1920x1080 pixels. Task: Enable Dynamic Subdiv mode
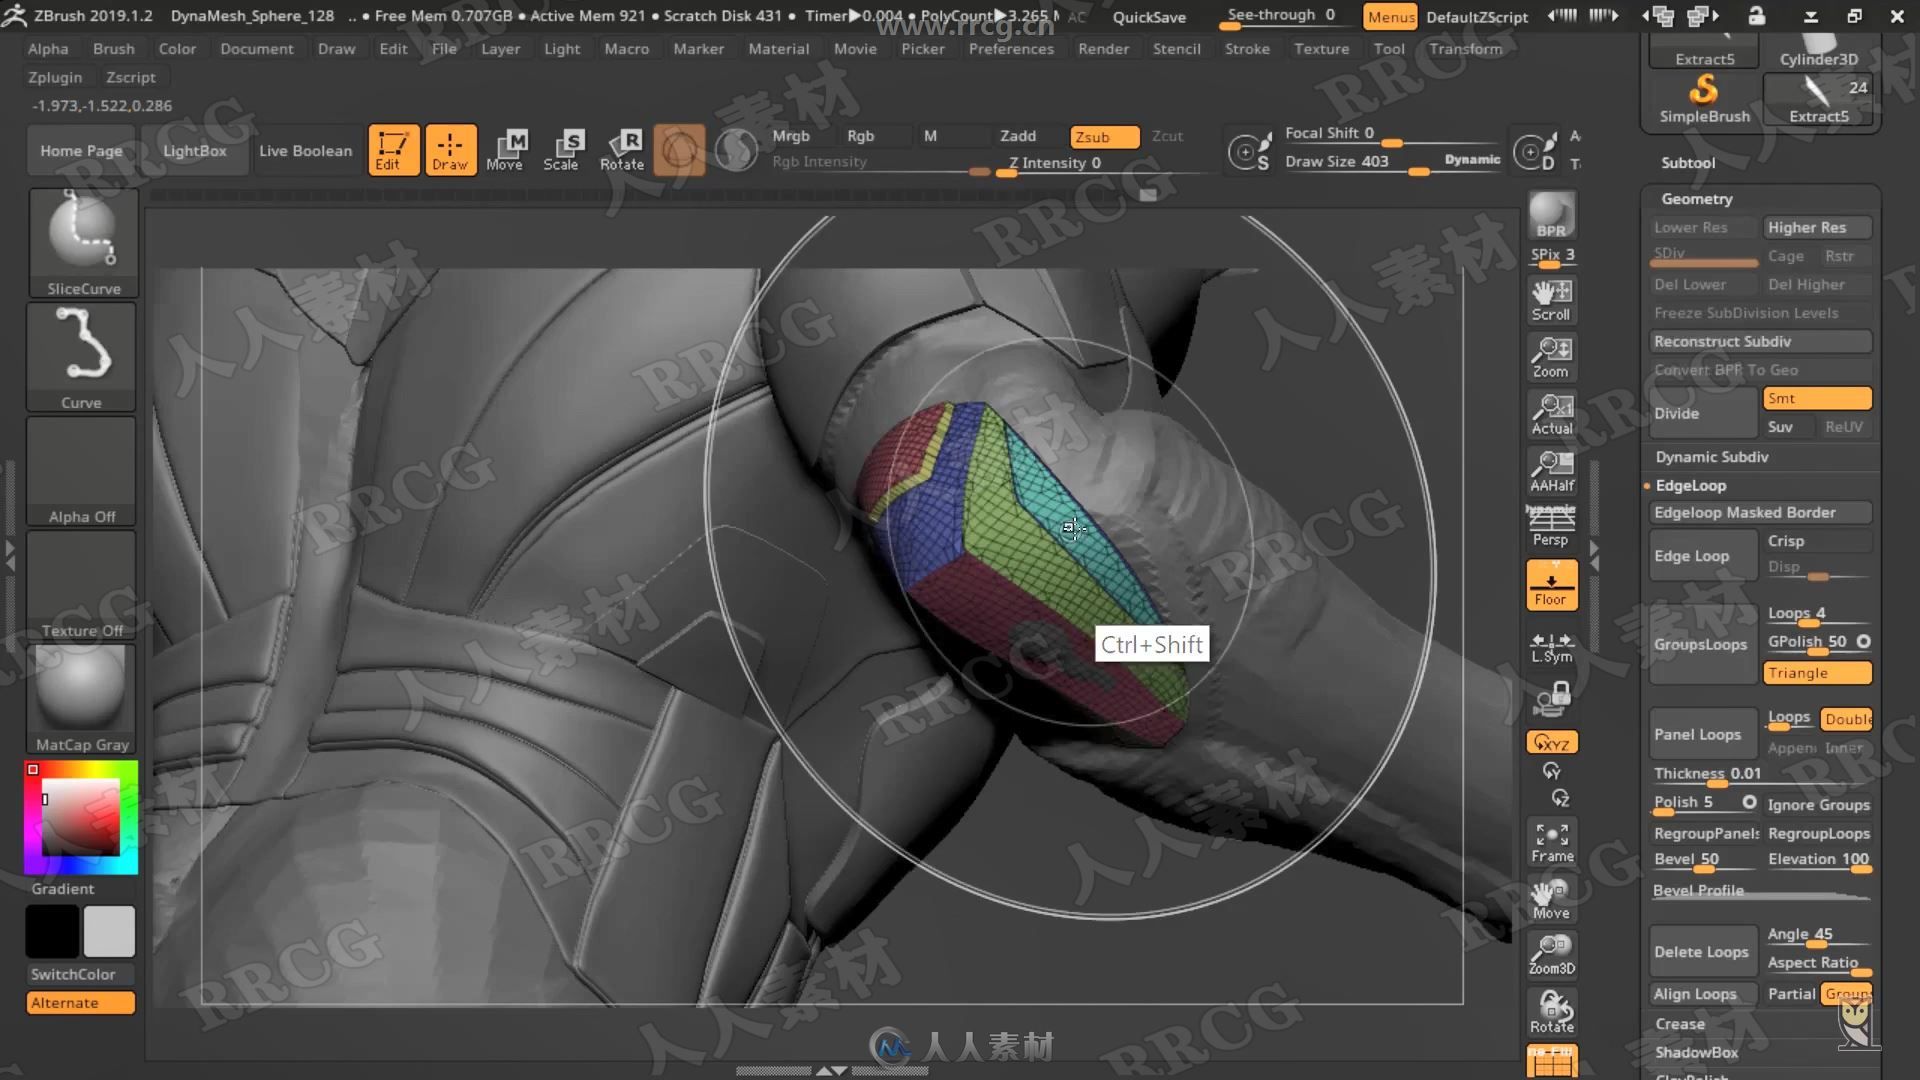[1712, 455]
